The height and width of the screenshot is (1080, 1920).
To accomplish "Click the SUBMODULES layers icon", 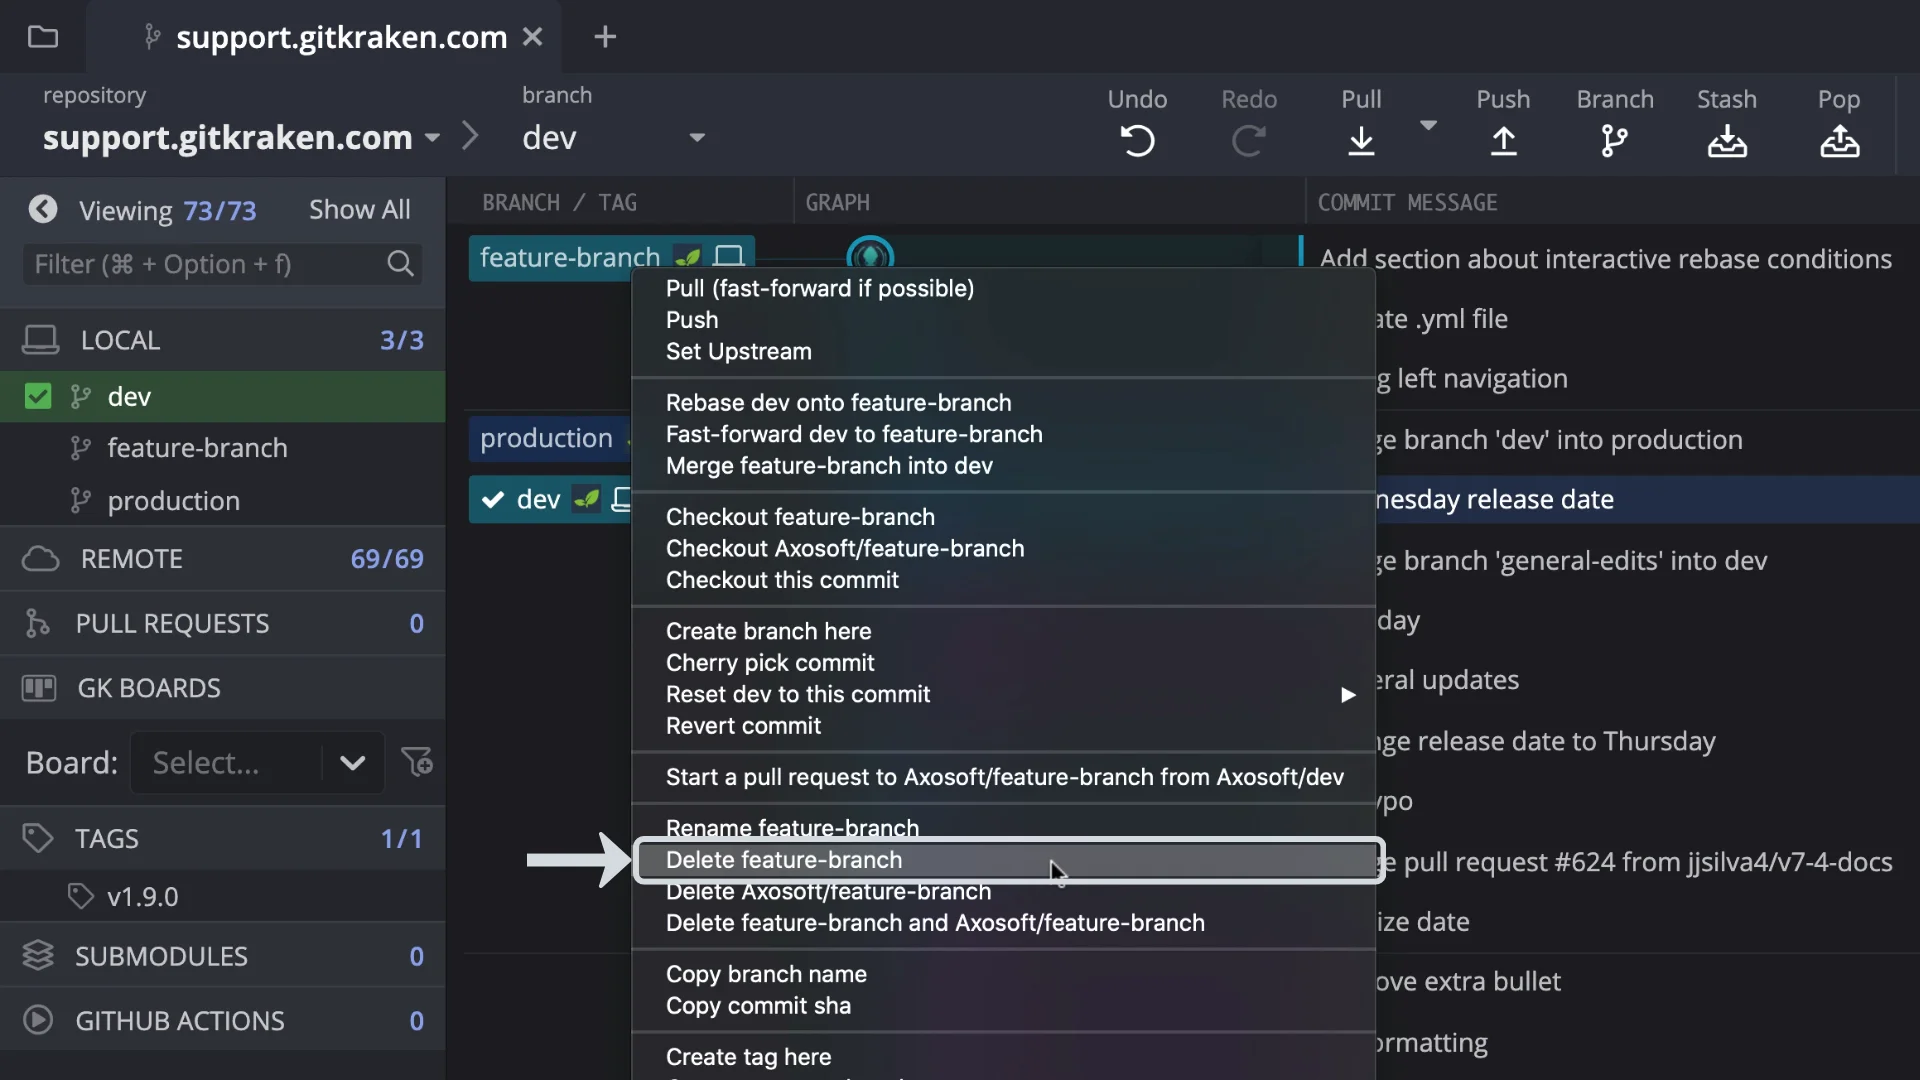I will (x=38, y=956).
